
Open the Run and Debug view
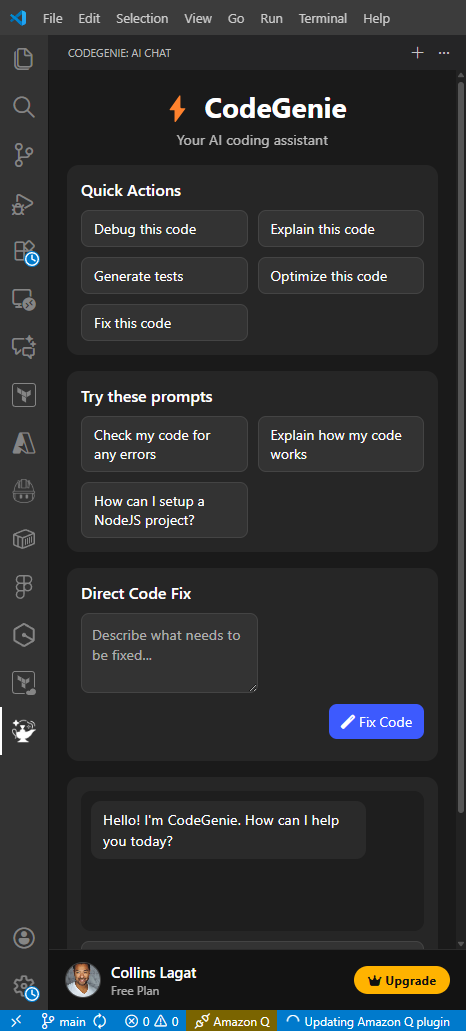(24, 203)
